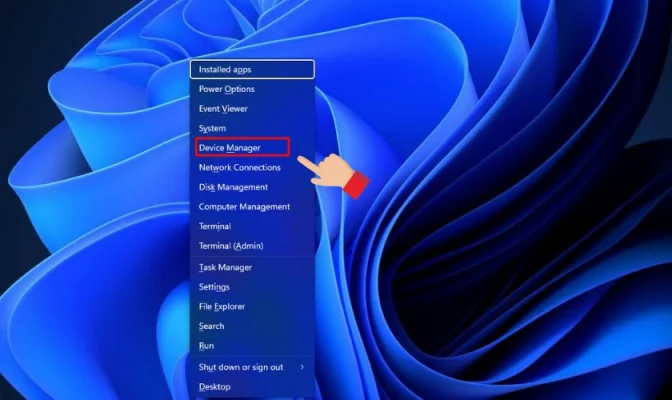Open the Run dialog entry
This screenshot has height=400, width=672.
206,346
